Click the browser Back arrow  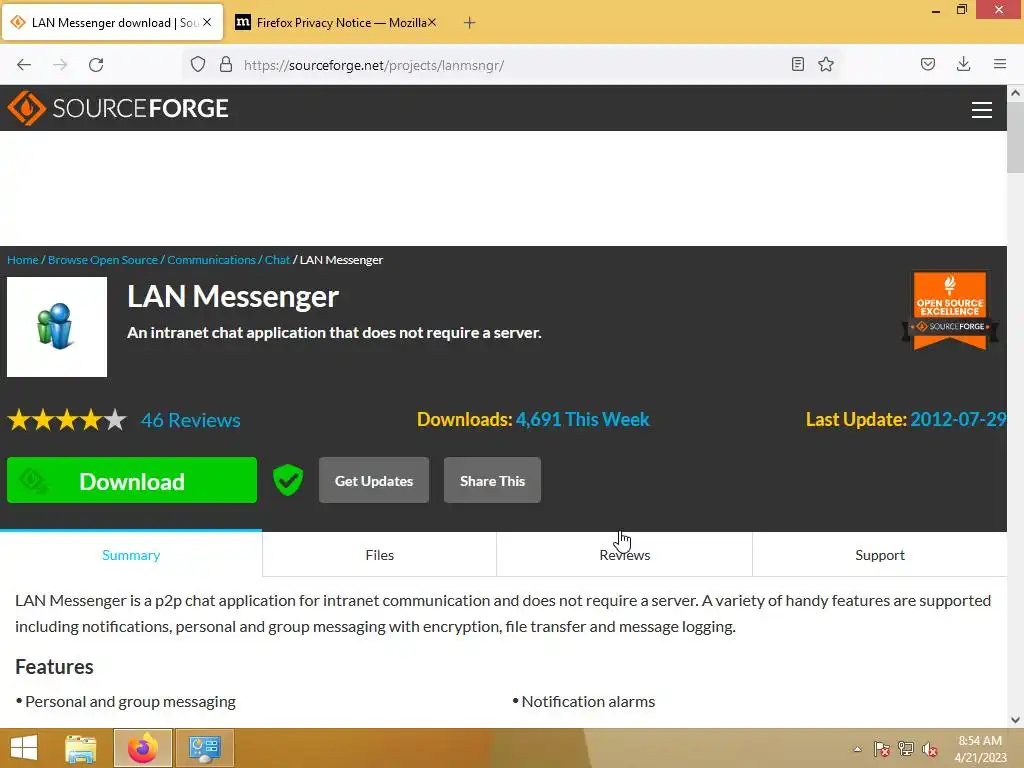24,65
